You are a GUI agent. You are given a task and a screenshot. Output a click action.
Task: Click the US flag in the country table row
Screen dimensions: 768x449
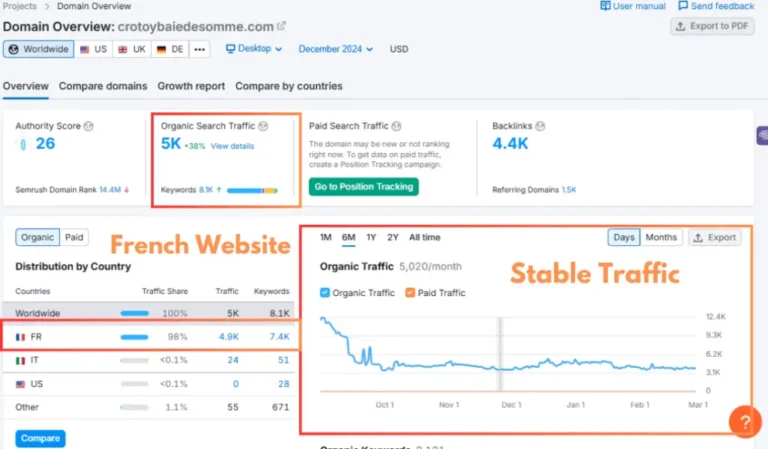(x=20, y=384)
